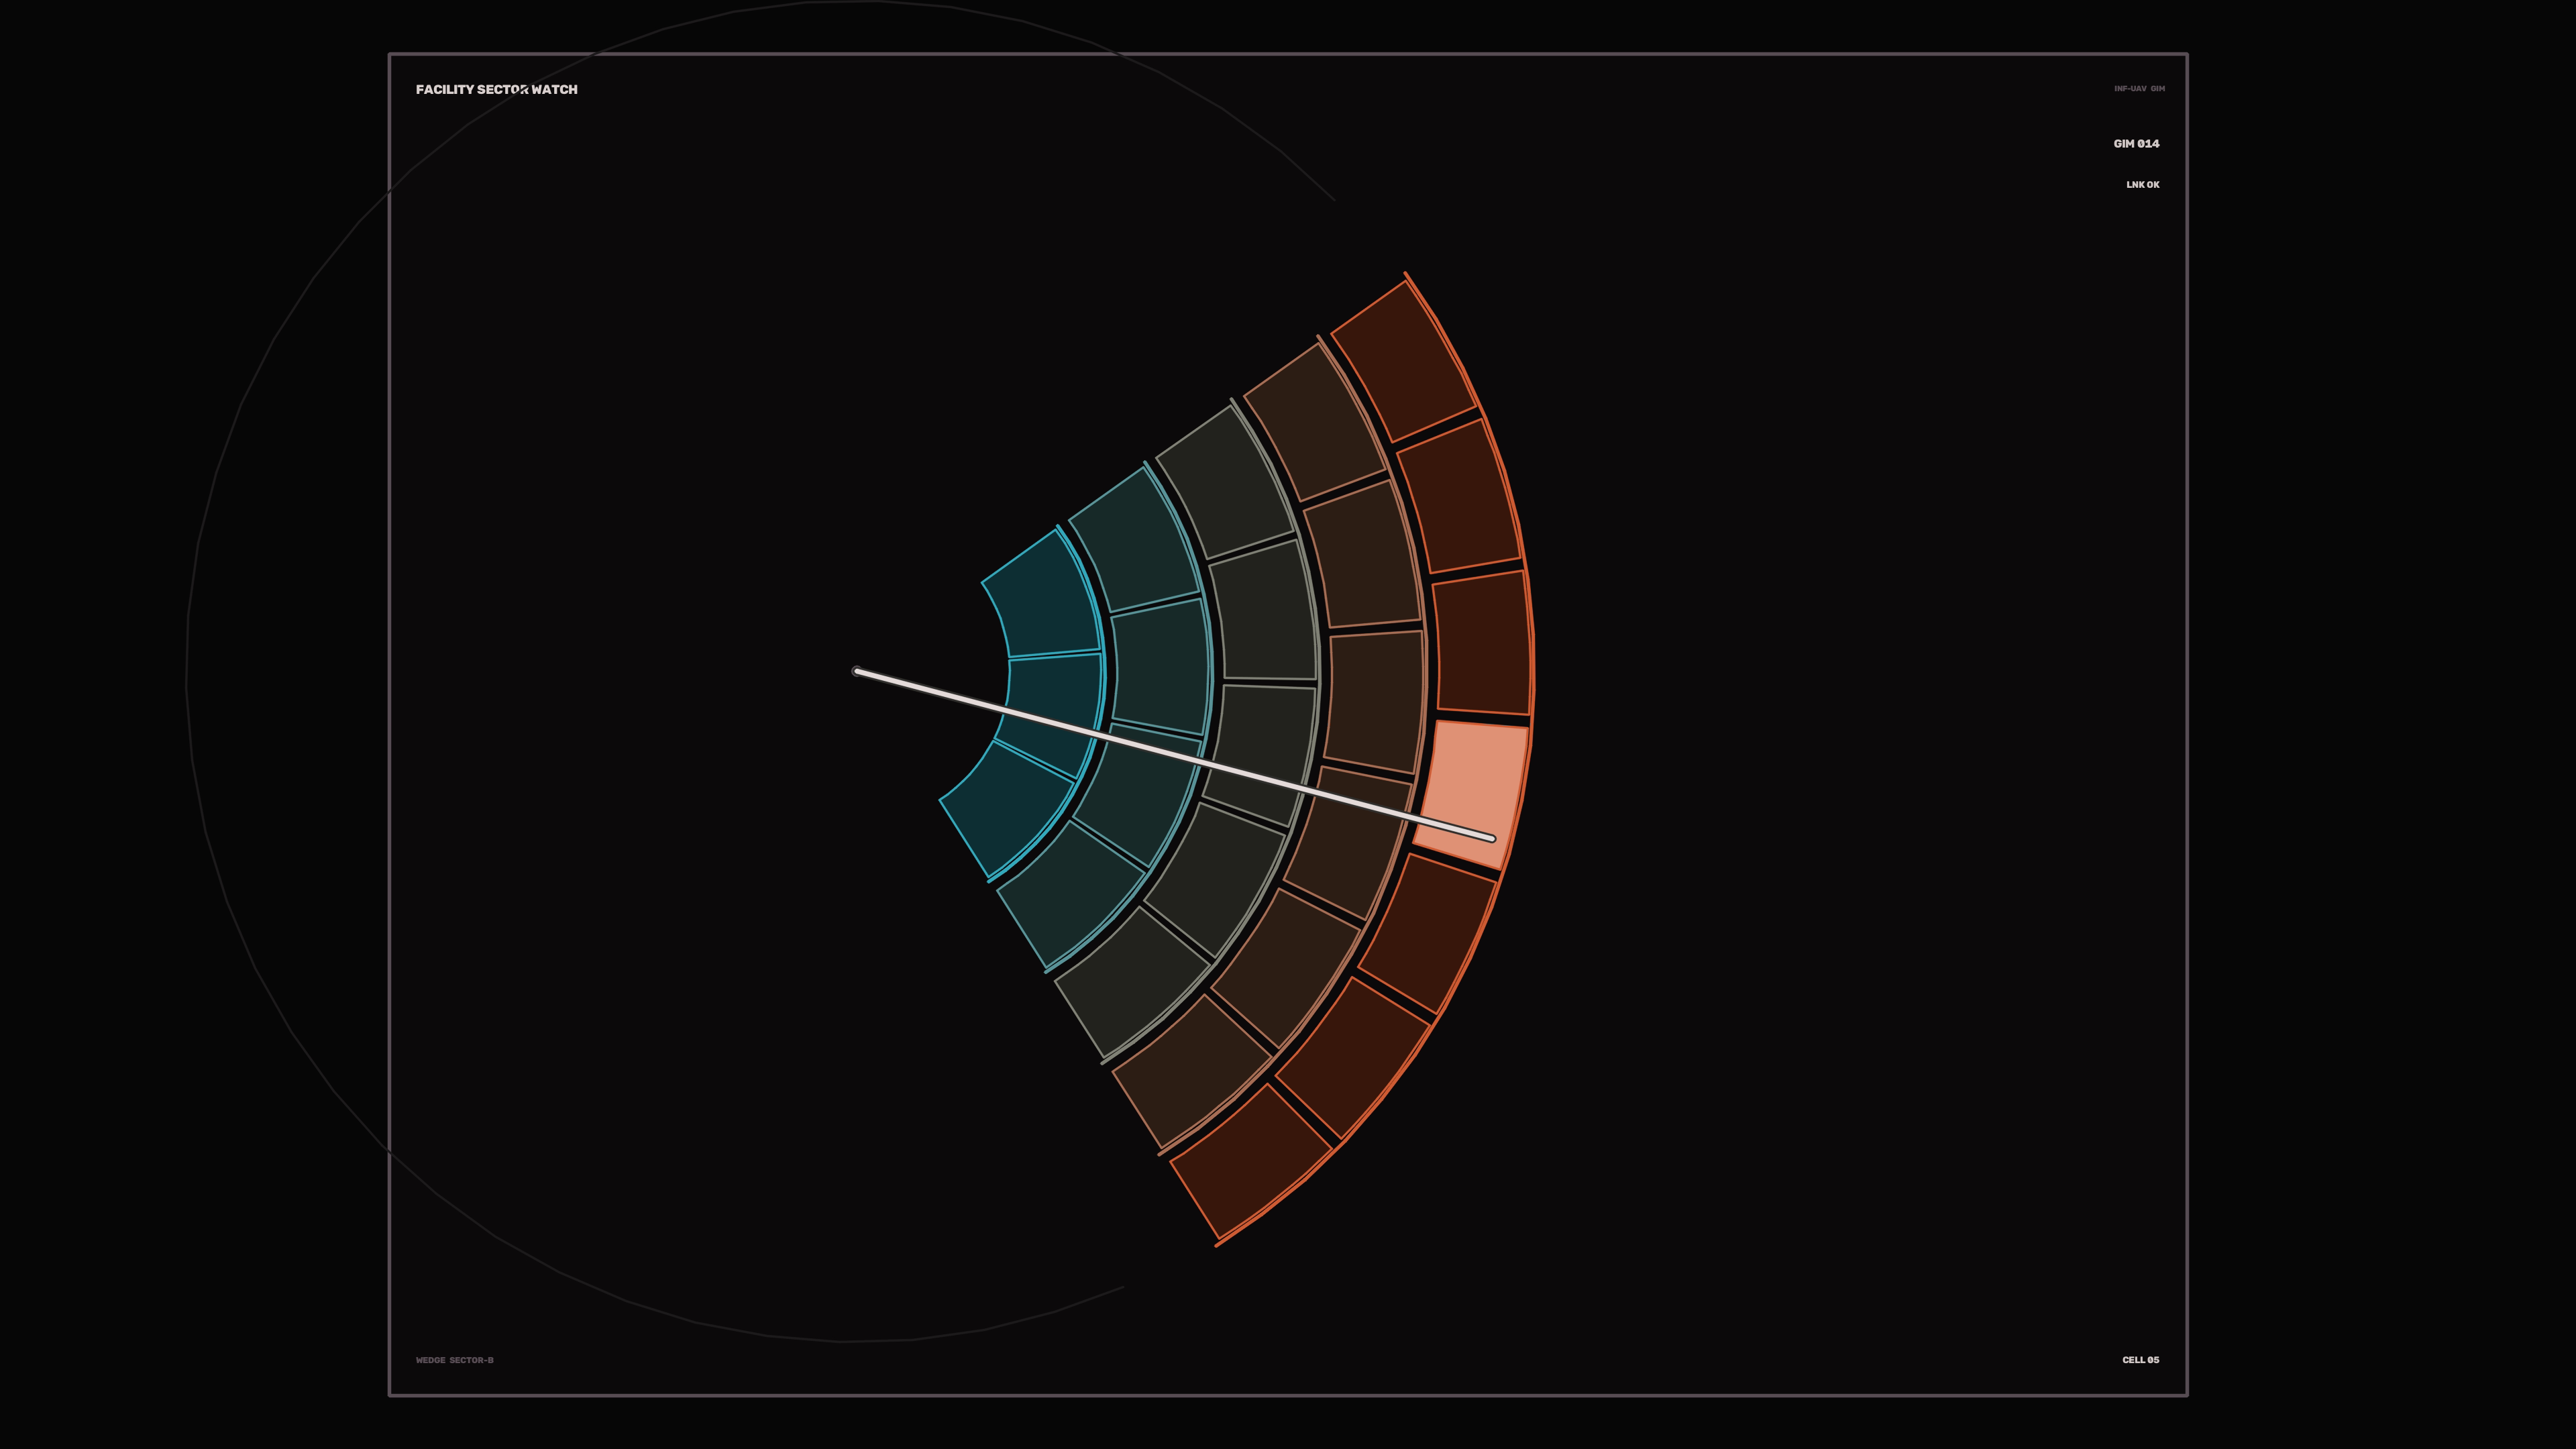
Task: Click the sweep line's outer end handle
Action: (x=1492, y=838)
